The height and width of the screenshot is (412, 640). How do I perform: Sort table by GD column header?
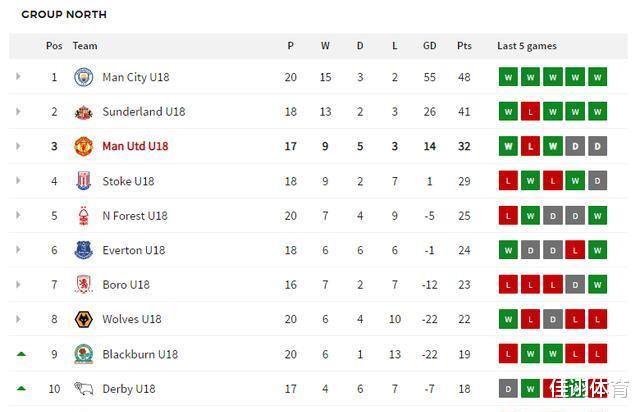tap(430, 46)
